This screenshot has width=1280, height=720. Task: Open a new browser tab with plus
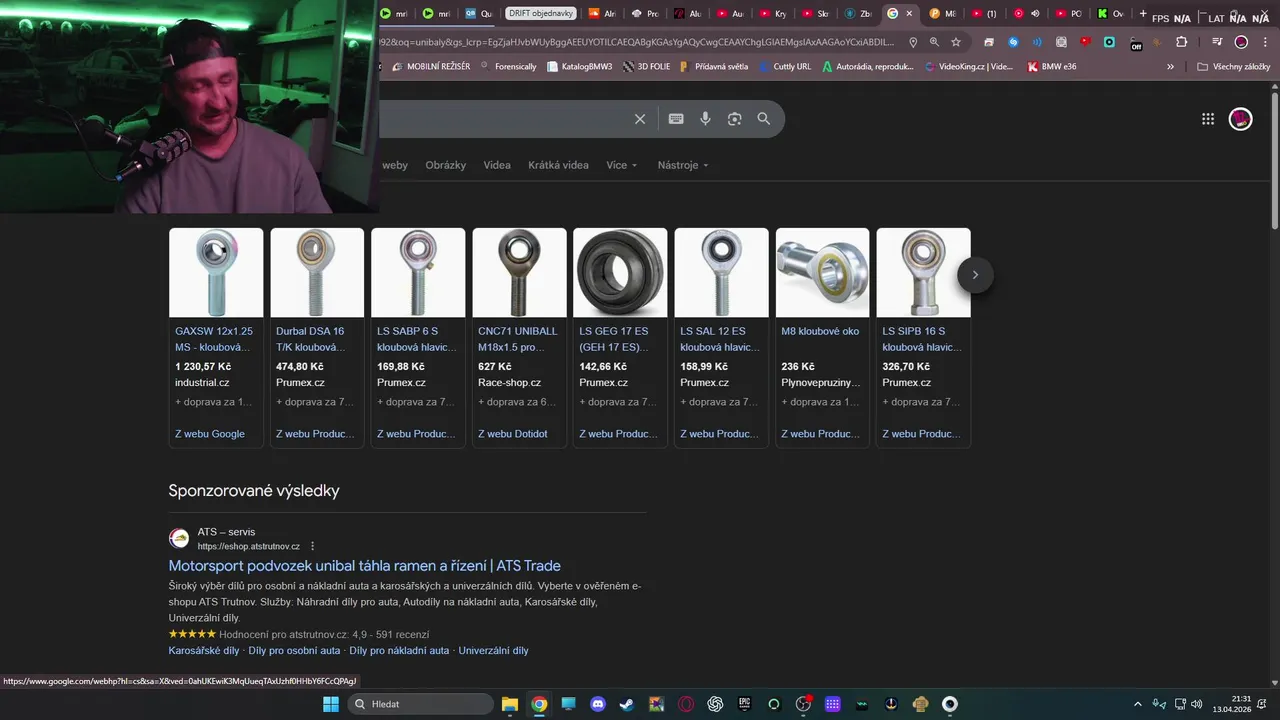coord(1143,14)
